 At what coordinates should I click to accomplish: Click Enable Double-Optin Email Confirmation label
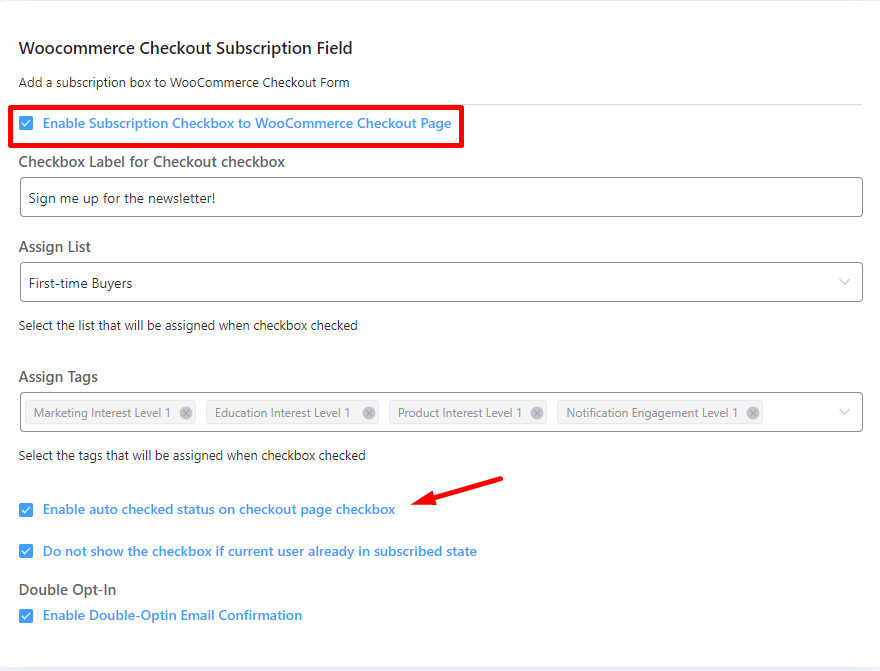point(172,615)
